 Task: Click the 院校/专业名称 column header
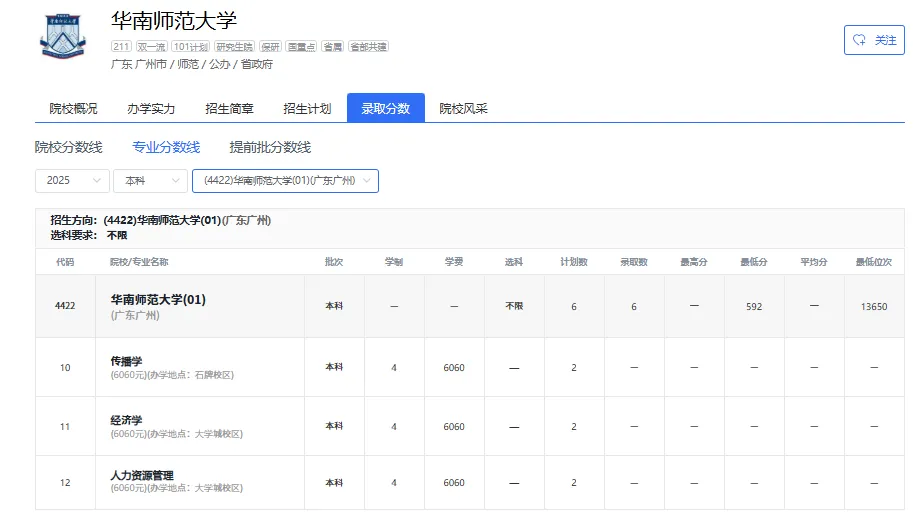(x=139, y=262)
